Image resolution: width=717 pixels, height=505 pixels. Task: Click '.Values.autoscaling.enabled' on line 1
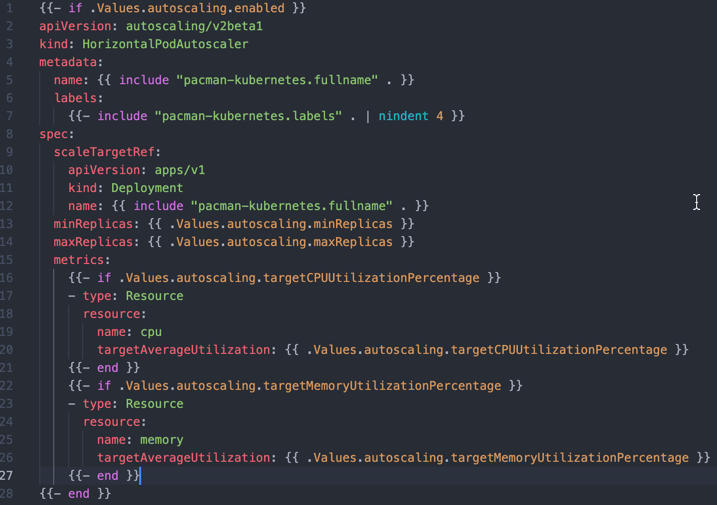tap(187, 8)
